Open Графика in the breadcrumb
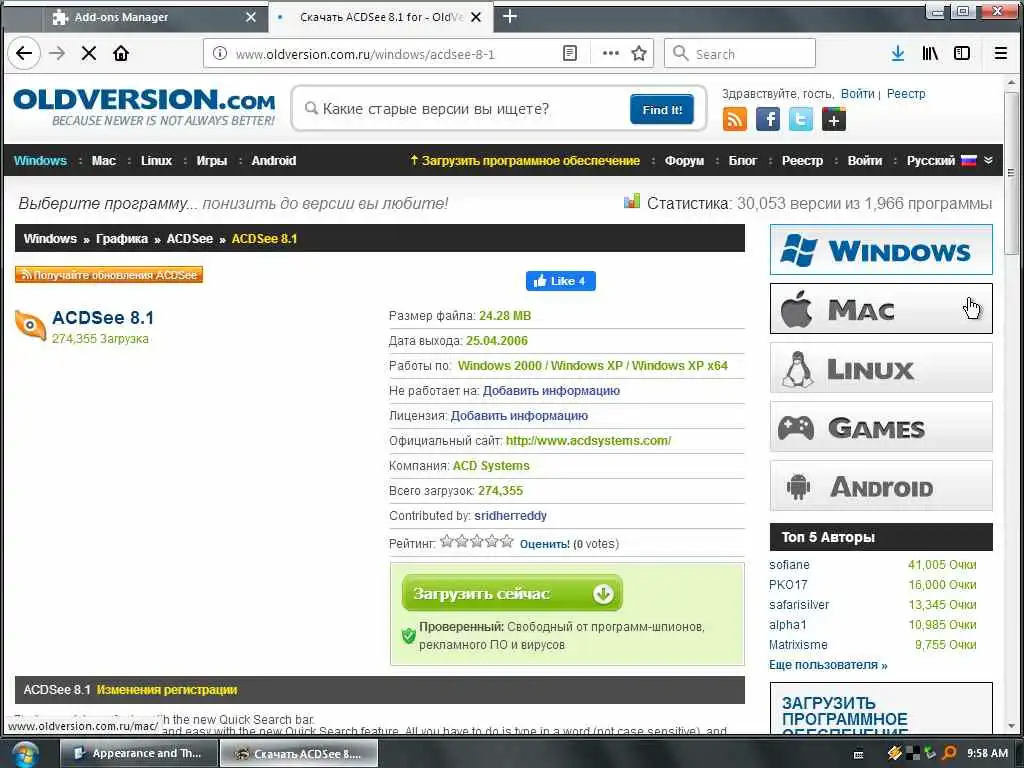1024x768 pixels. (121, 239)
